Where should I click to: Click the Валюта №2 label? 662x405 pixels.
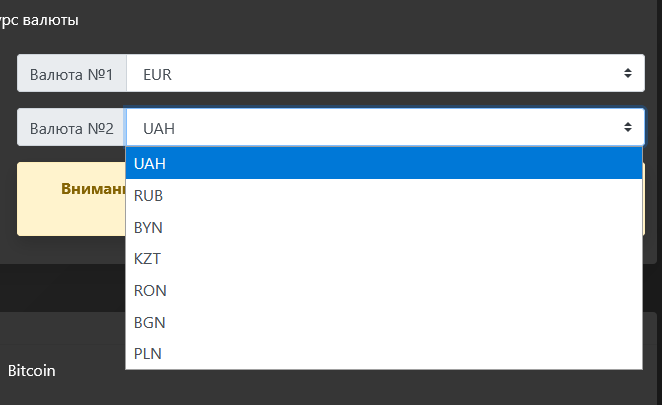tap(72, 128)
